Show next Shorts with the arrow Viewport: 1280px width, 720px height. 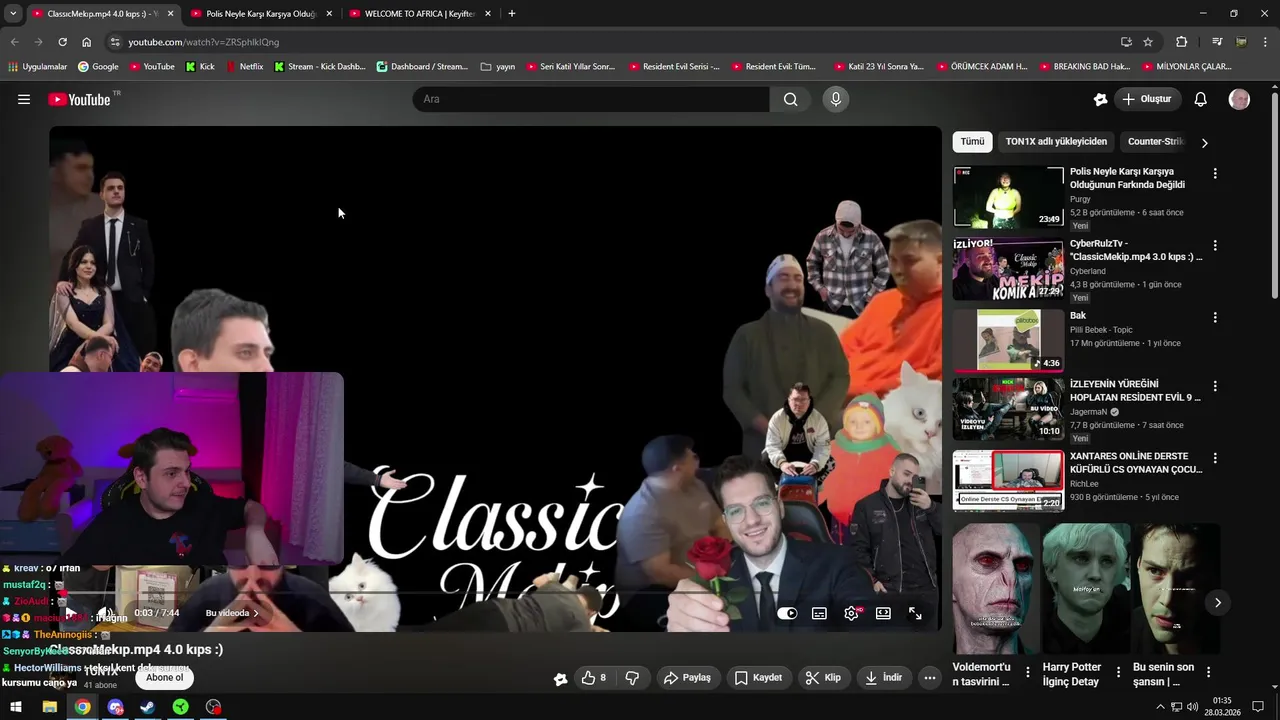[1217, 602]
